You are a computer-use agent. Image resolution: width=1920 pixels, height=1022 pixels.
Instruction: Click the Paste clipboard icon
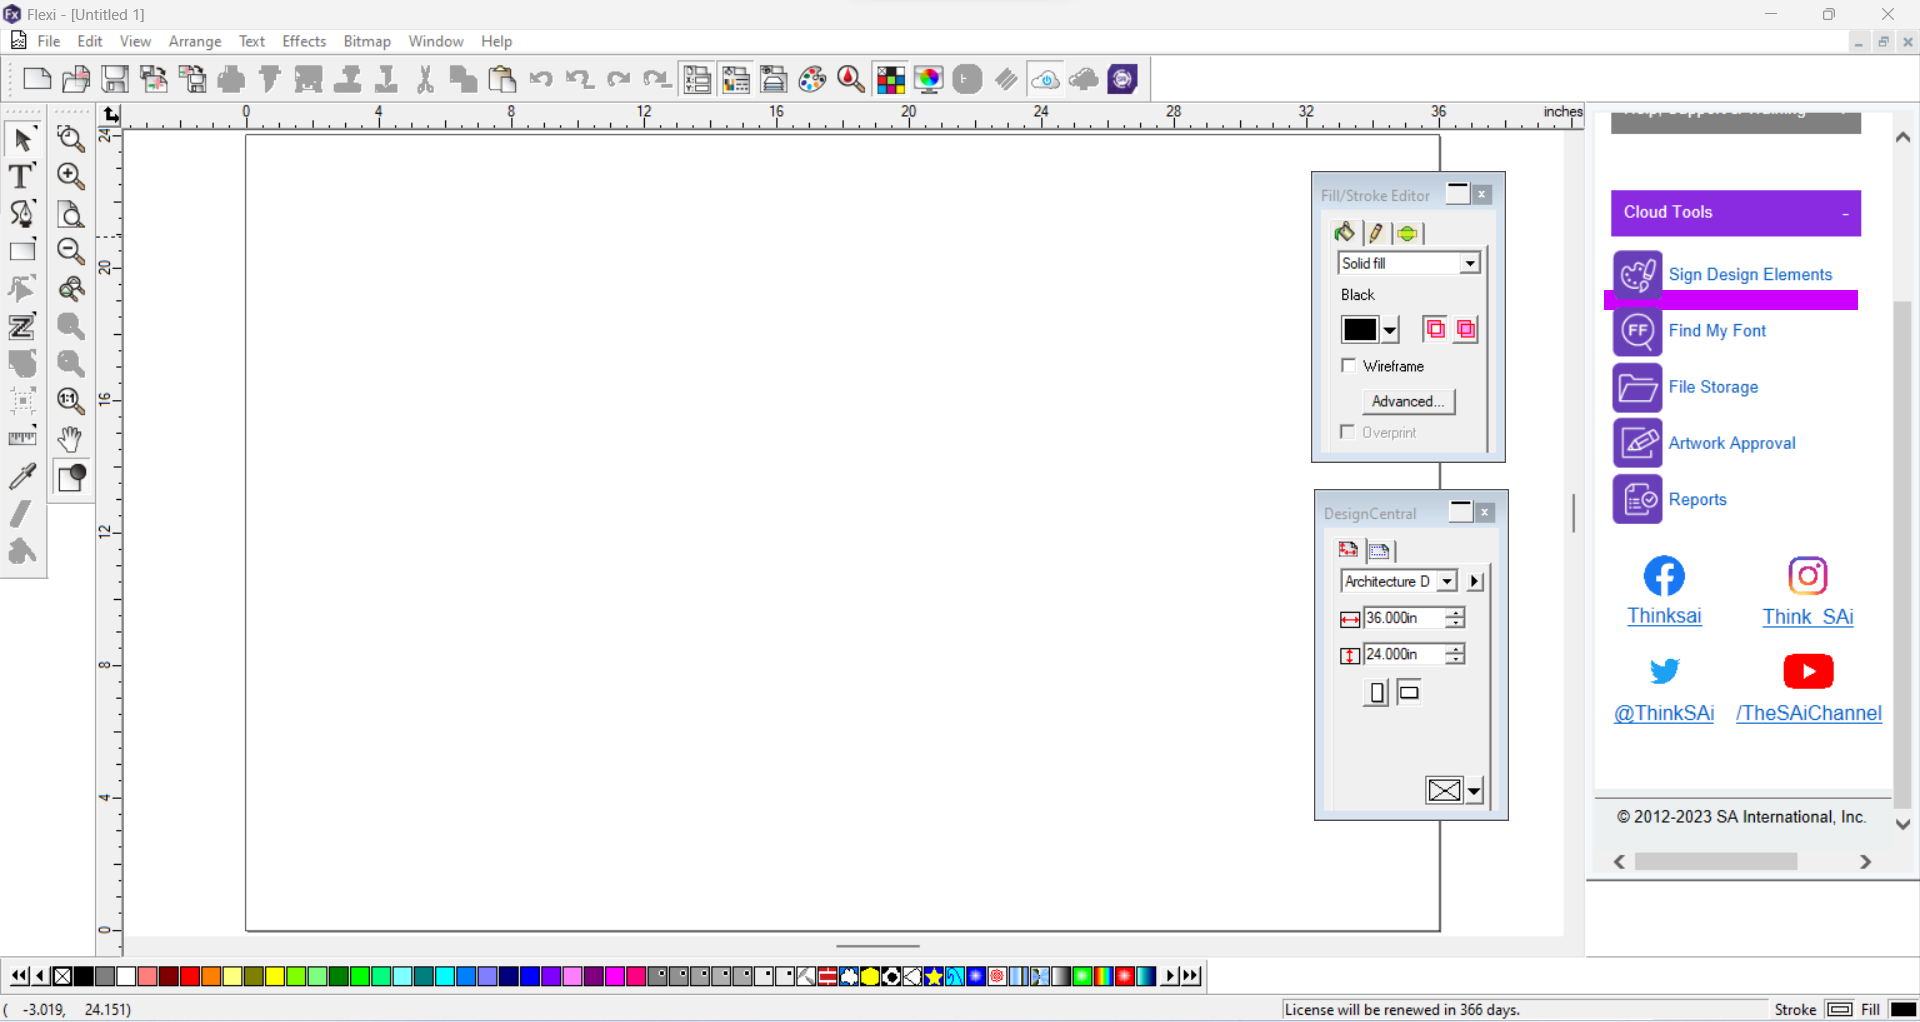pos(502,79)
